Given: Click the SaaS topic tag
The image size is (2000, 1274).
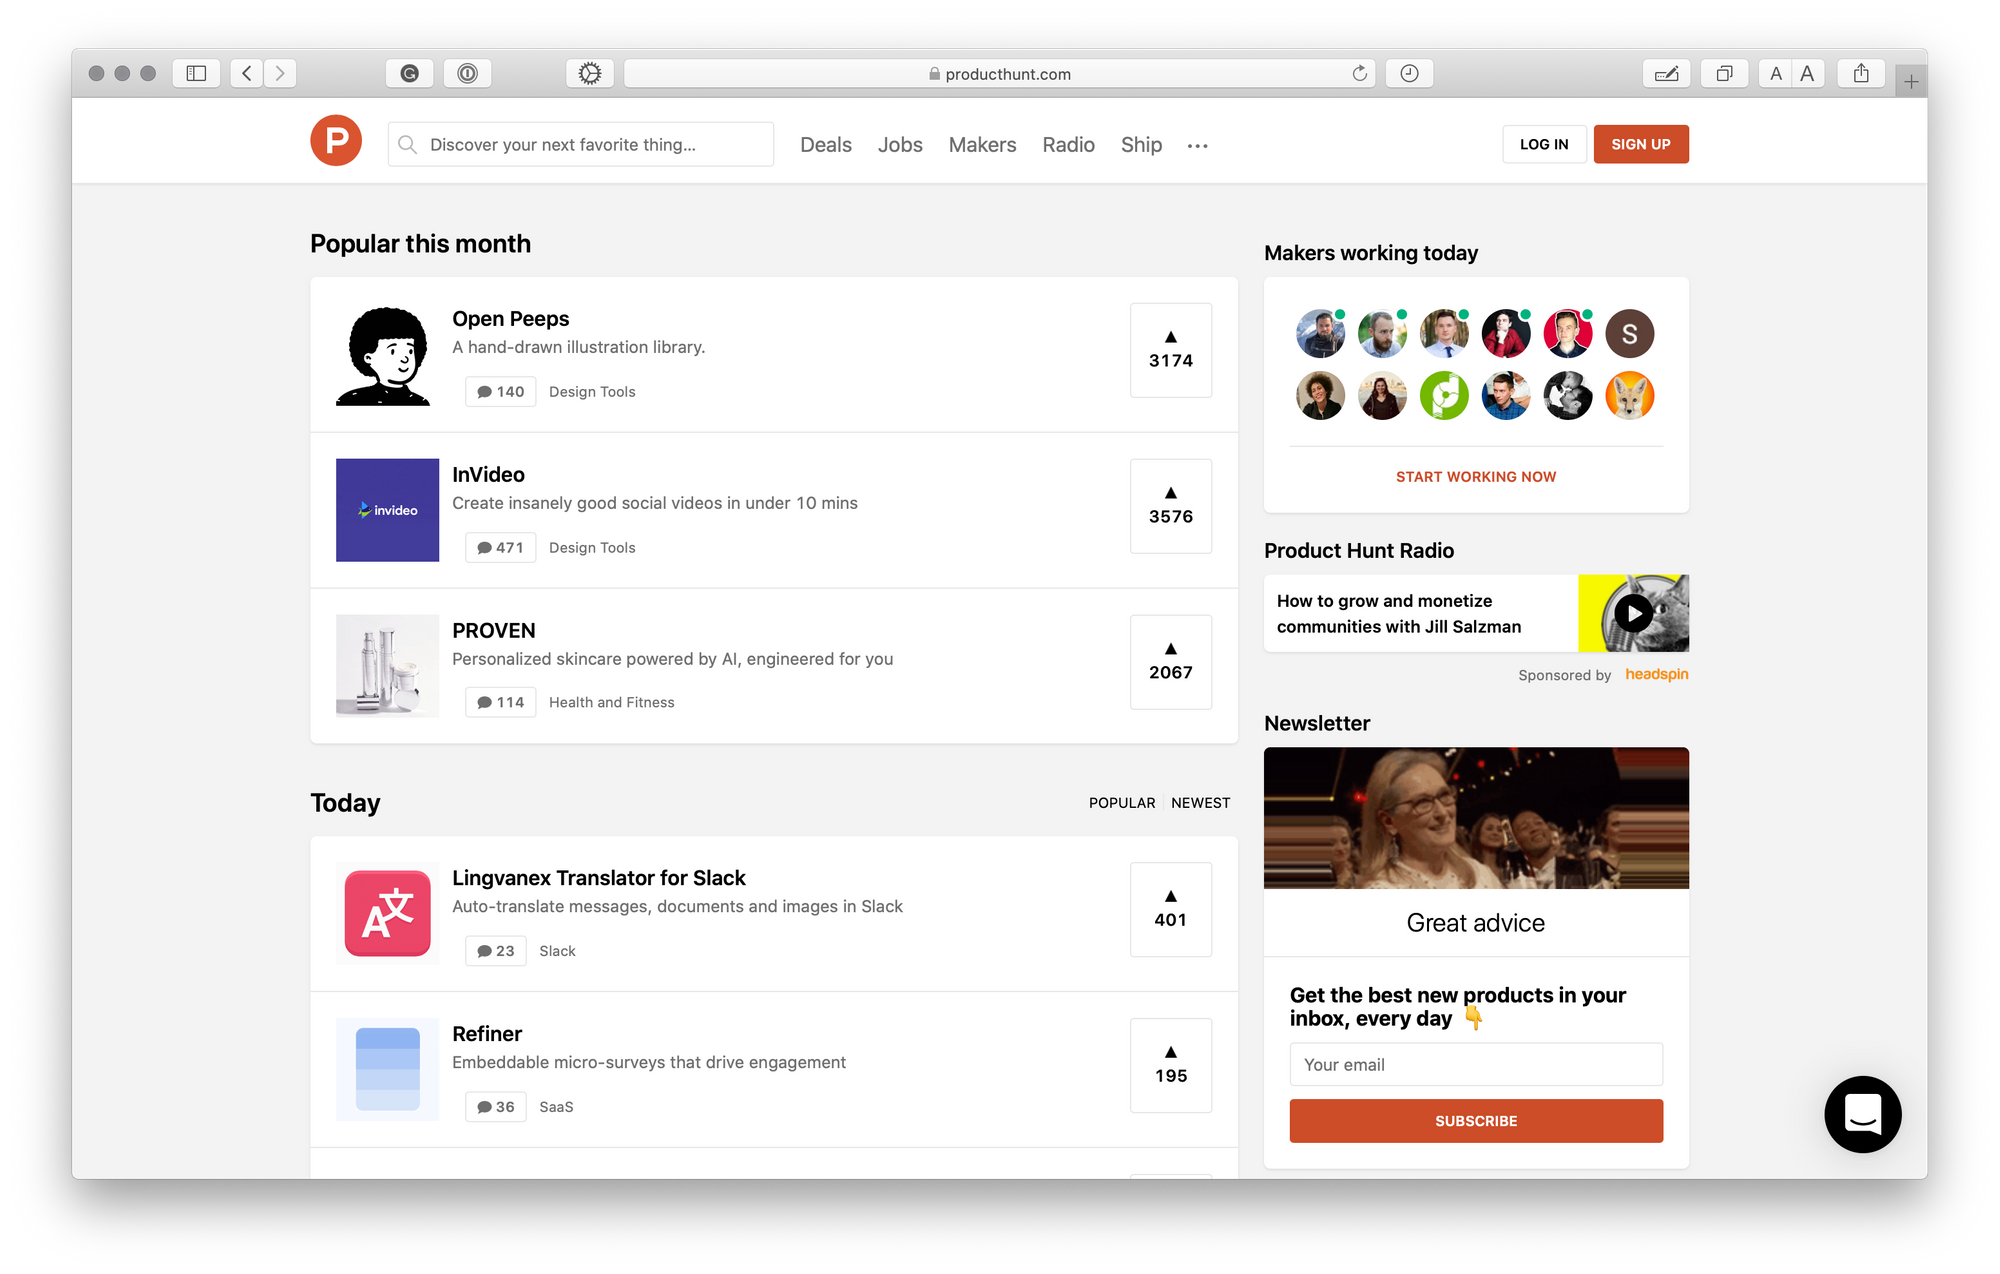Looking at the screenshot, I should [x=556, y=1107].
